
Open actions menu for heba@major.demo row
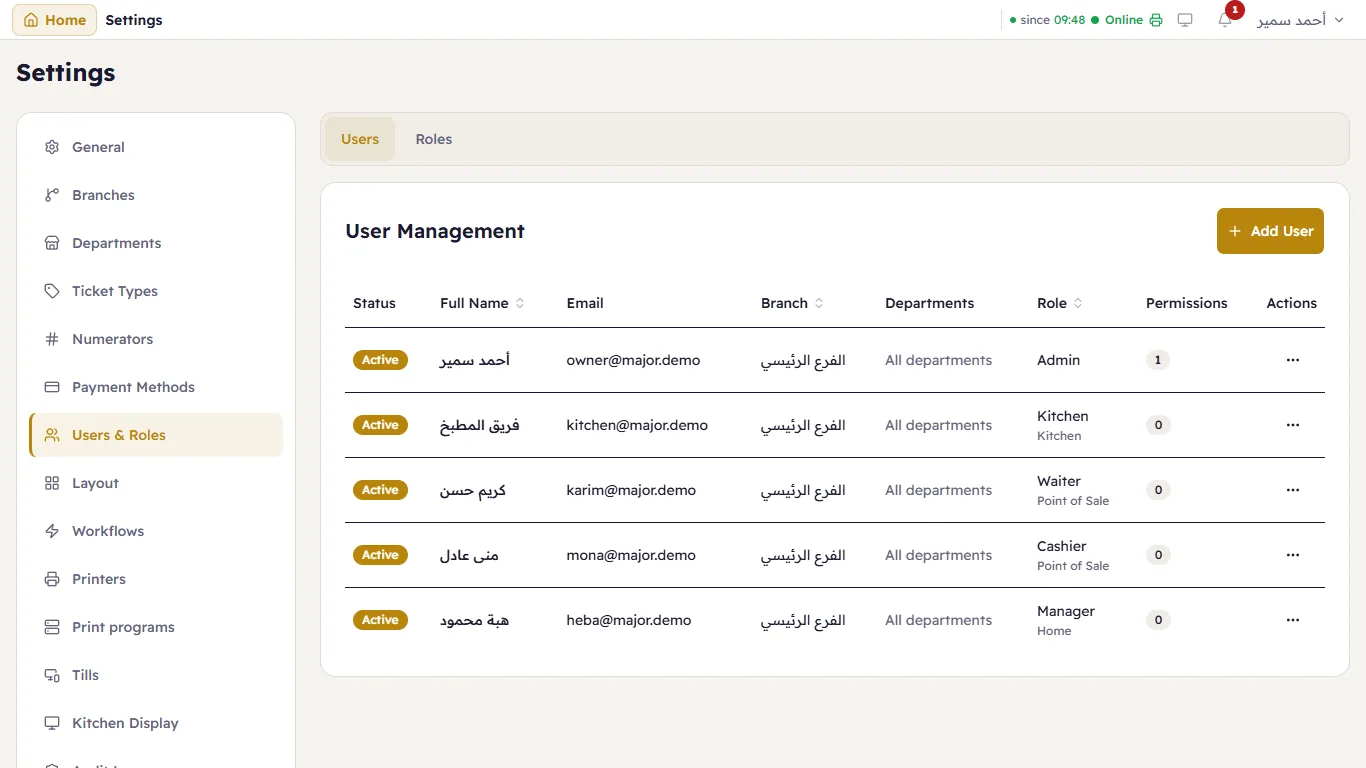point(1293,620)
